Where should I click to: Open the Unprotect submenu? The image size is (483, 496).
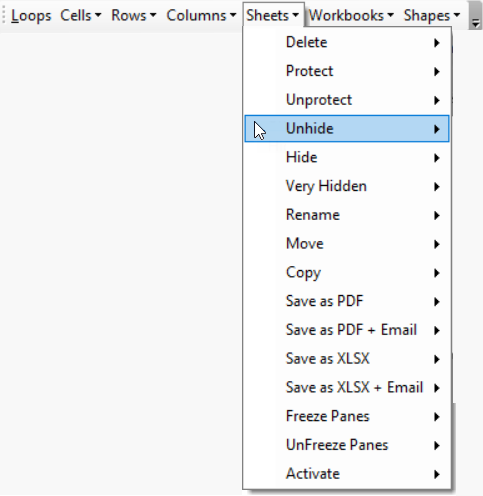click(x=347, y=100)
